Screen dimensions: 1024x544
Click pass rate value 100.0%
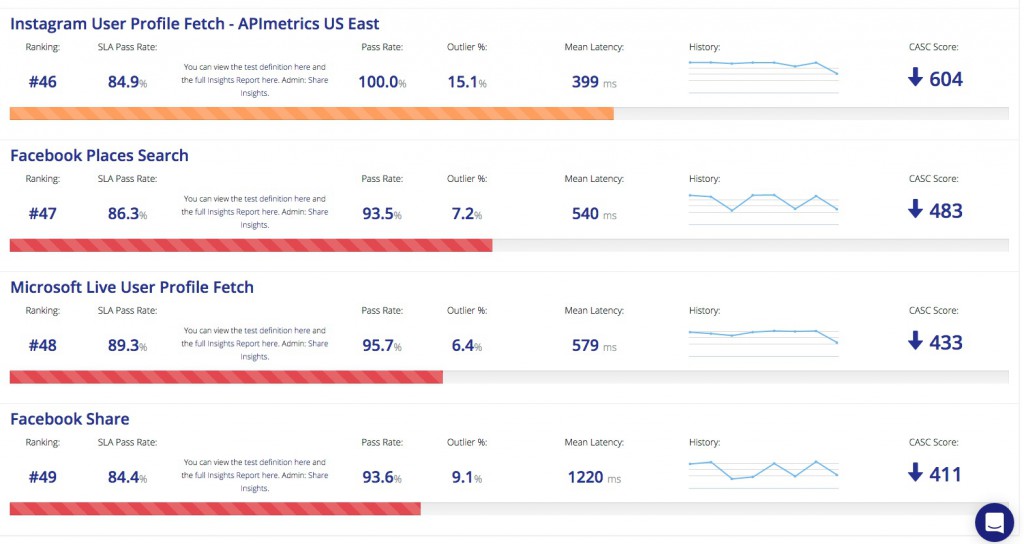[382, 82]
